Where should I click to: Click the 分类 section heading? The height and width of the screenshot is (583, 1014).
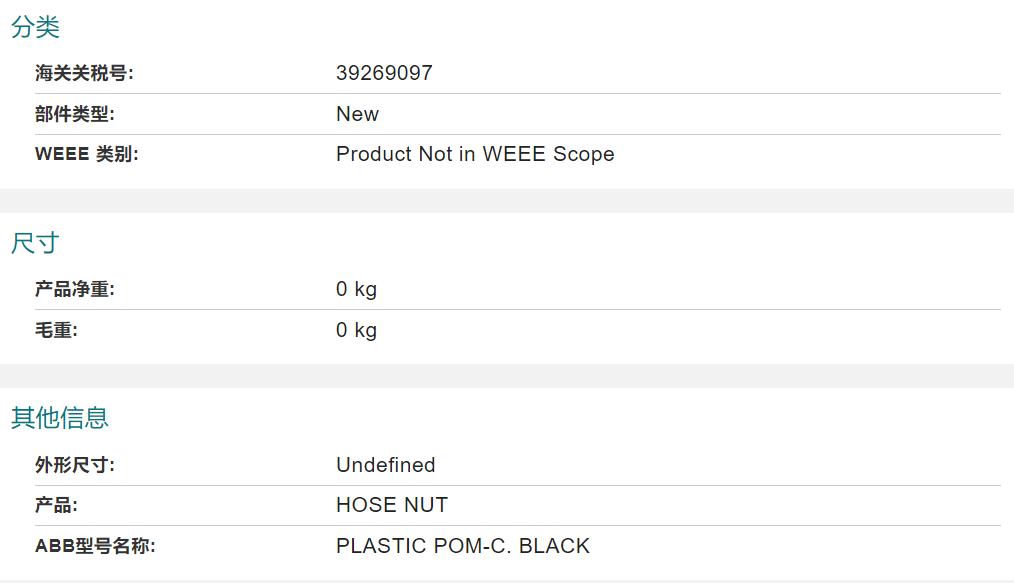coord(36,27)
